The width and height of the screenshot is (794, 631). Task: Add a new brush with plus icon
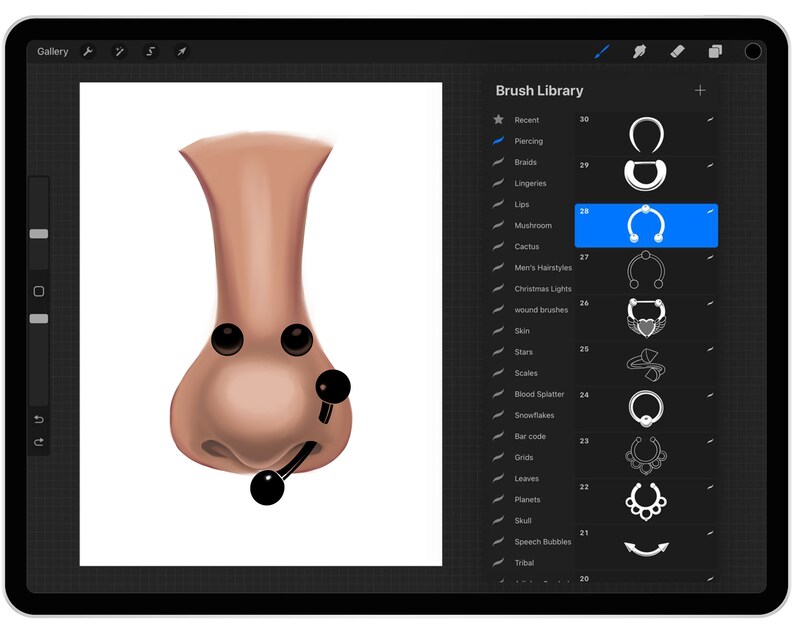(700, 91)
